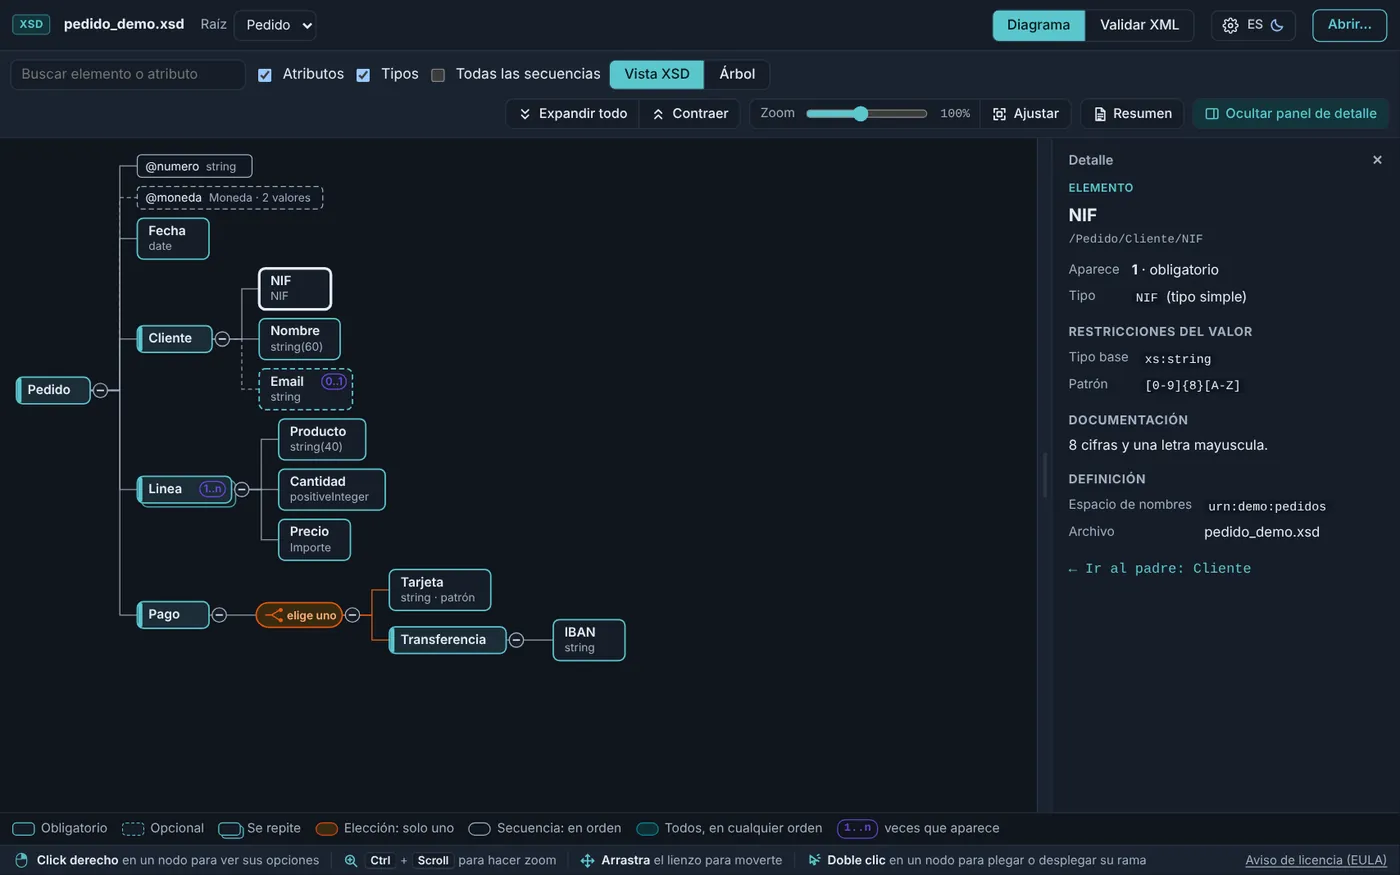Click the zoom magnifier icon in status bar
The width and height of the screenshot is (1400, 875).
(x=351, y=860)
